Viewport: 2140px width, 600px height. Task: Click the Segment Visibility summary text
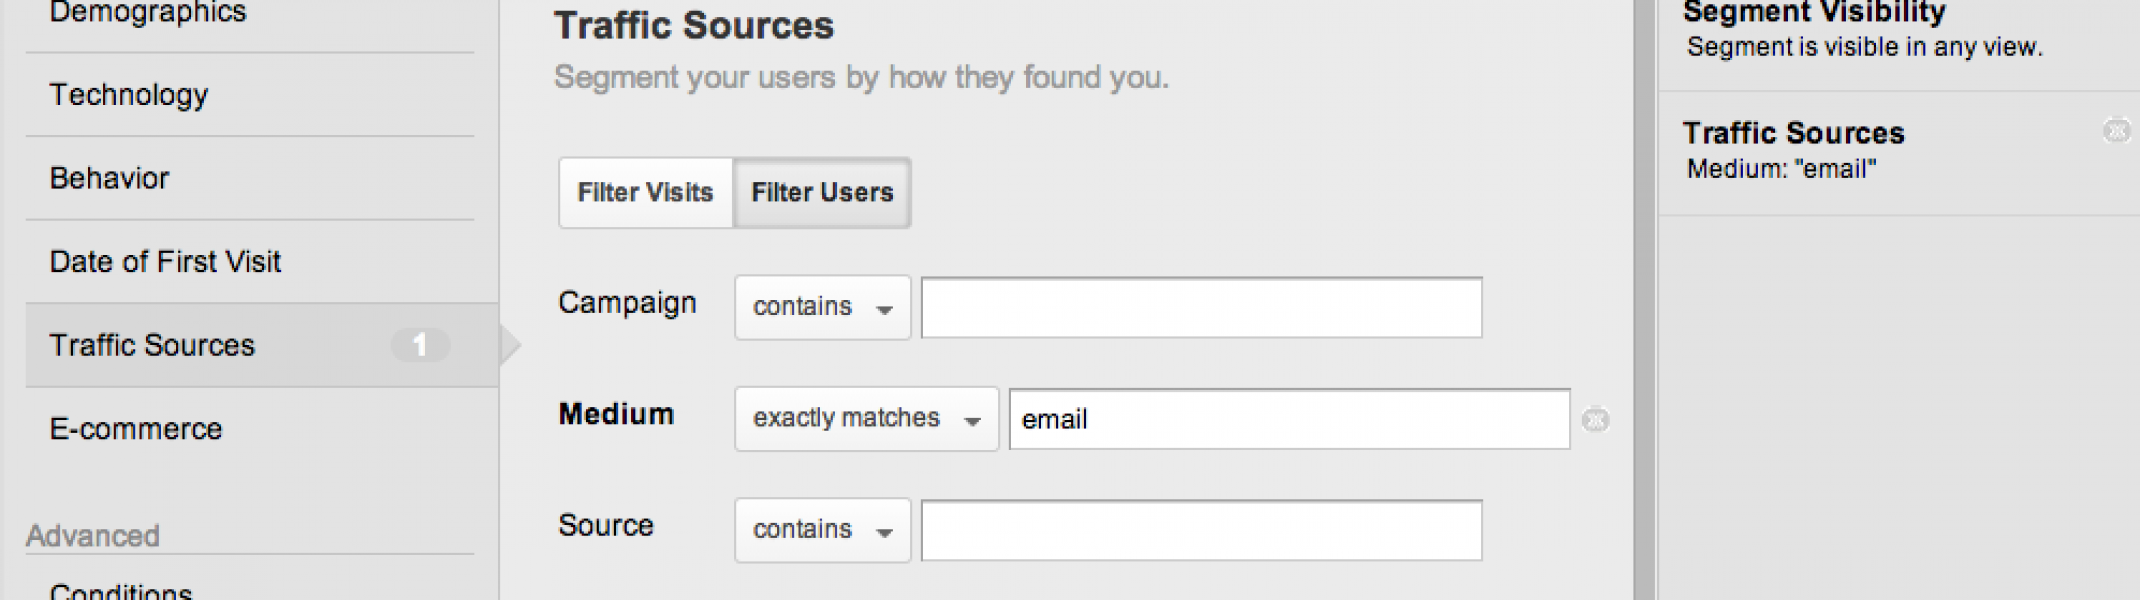(1864, 47)
